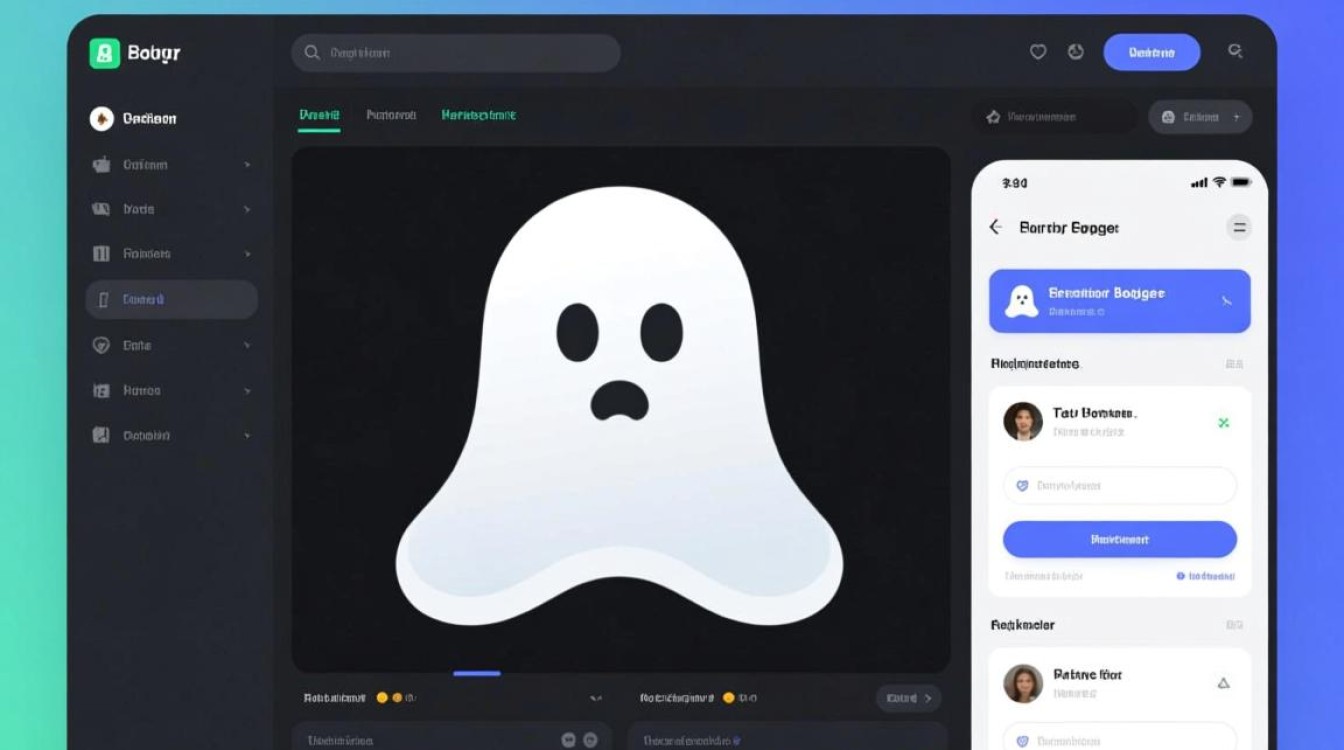Image resolution: width=1344 pixels, height=750 pixels.
Task: Expand the chevron in the bottom-left panel header
Action: [x=596, y=698]
